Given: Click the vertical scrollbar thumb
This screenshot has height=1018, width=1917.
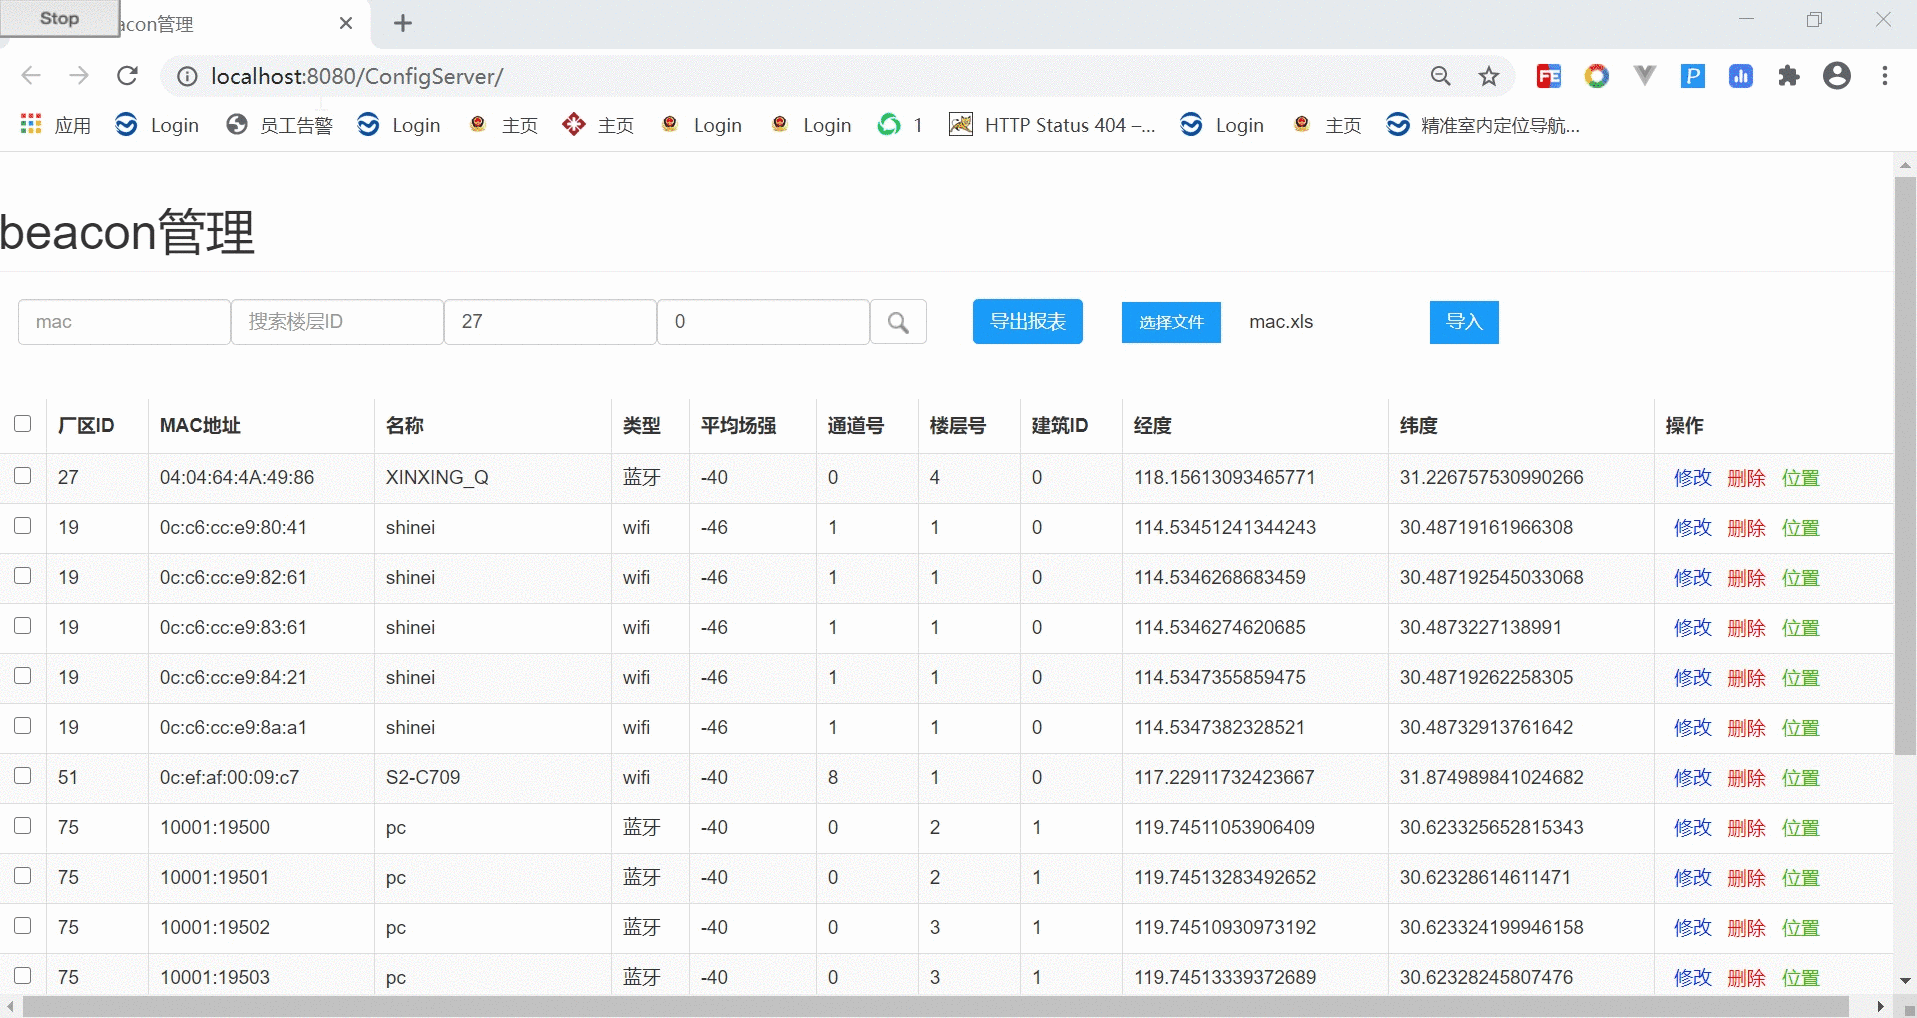Looking at the screenshot, I should point(1905,465).
